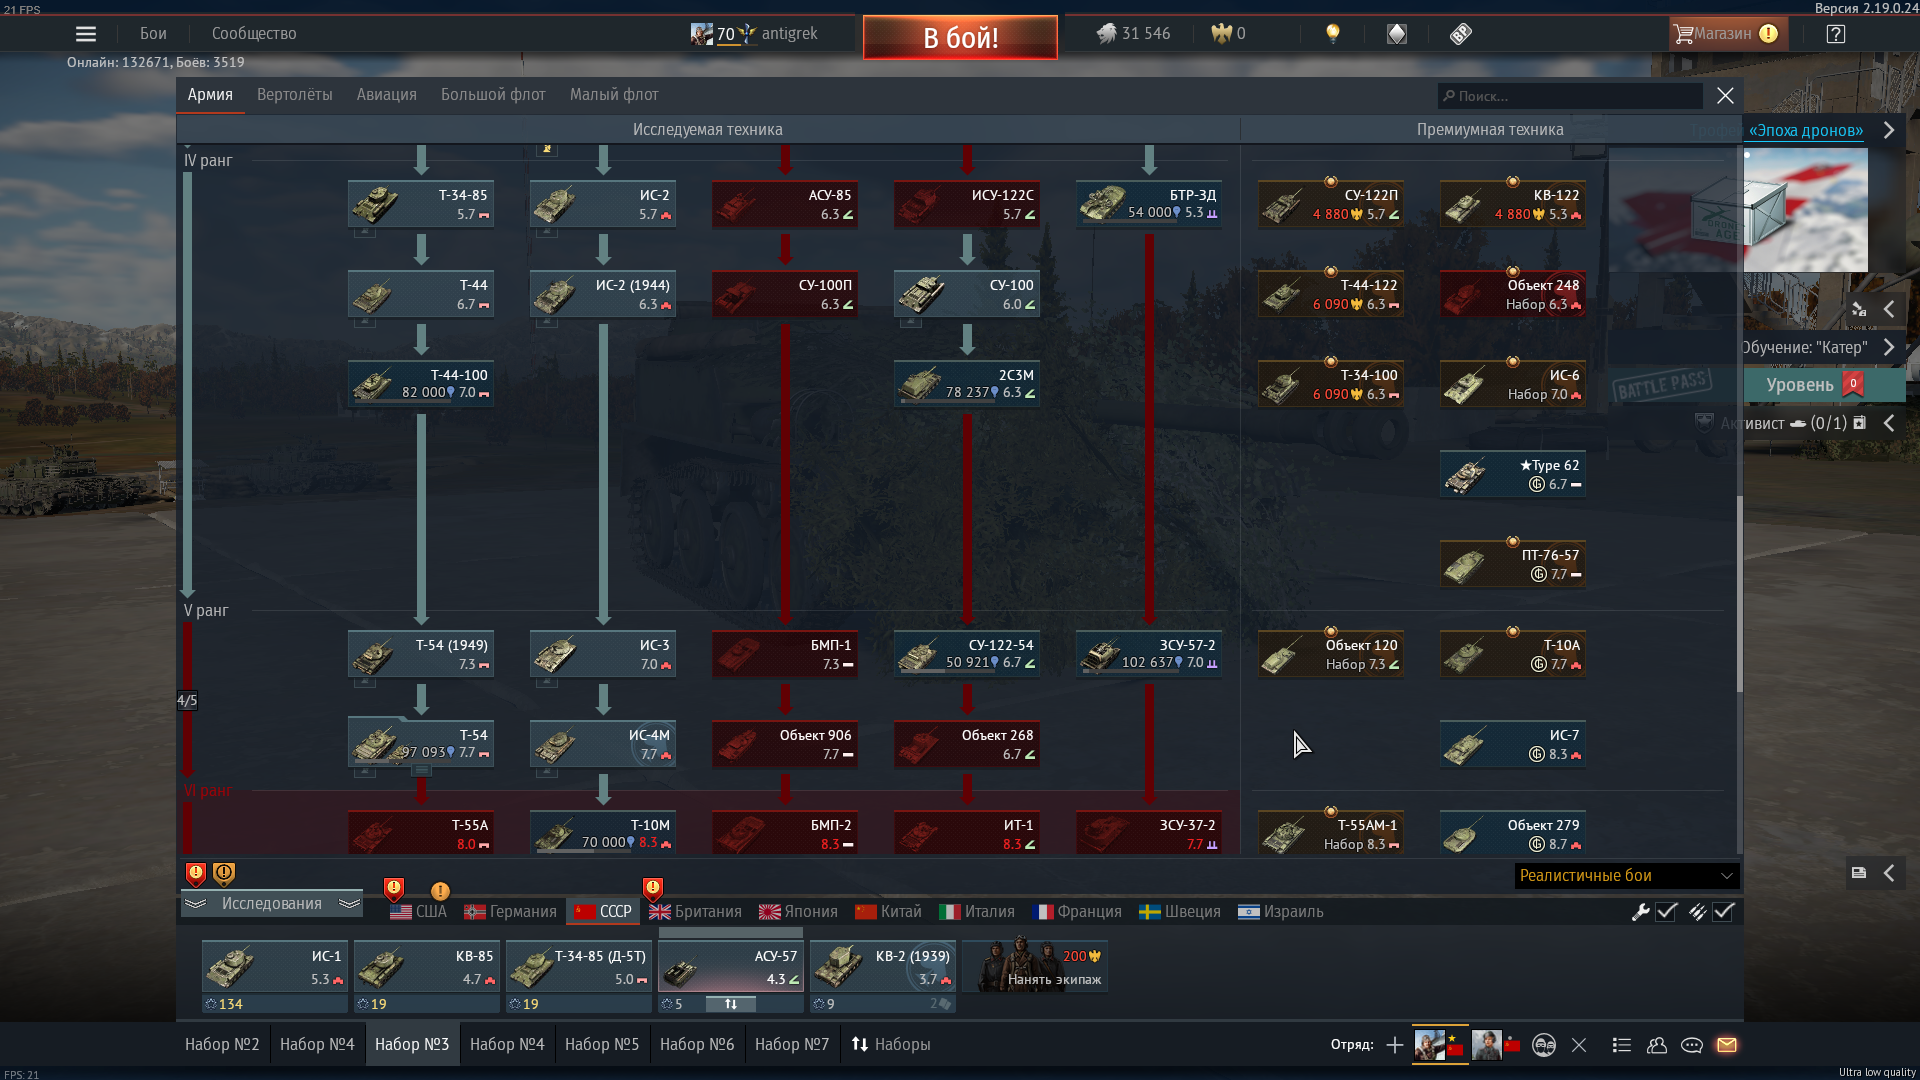1920x1080 pixels.
Task: Expand the Исследования panel left chevron
Action: (195, 904)
